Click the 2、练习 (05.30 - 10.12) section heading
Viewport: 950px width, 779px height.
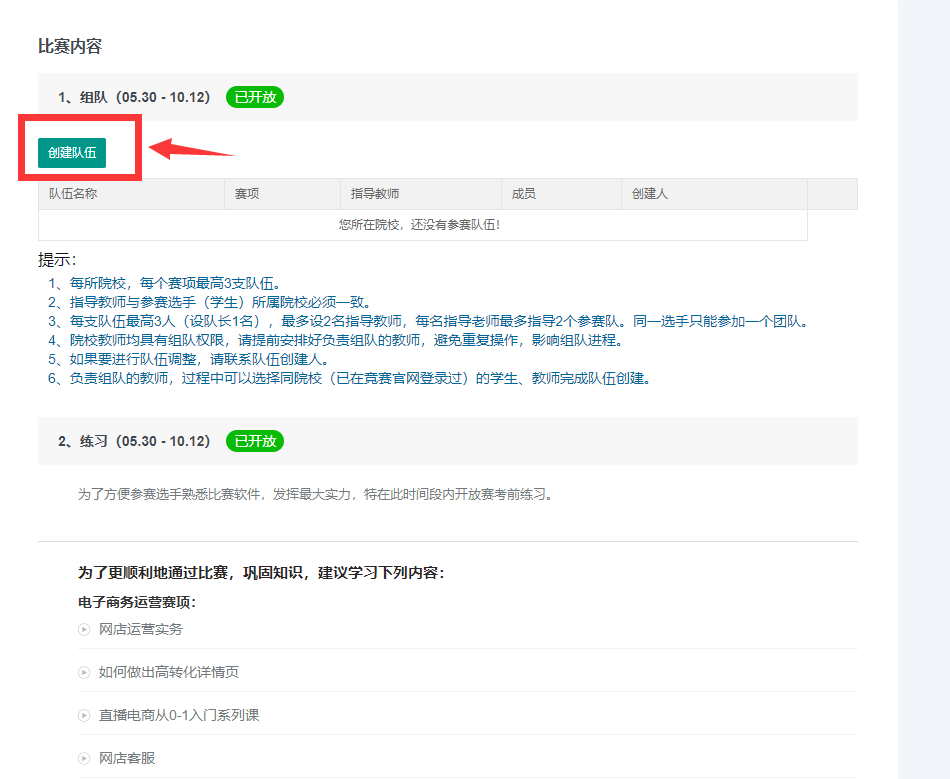134,441
